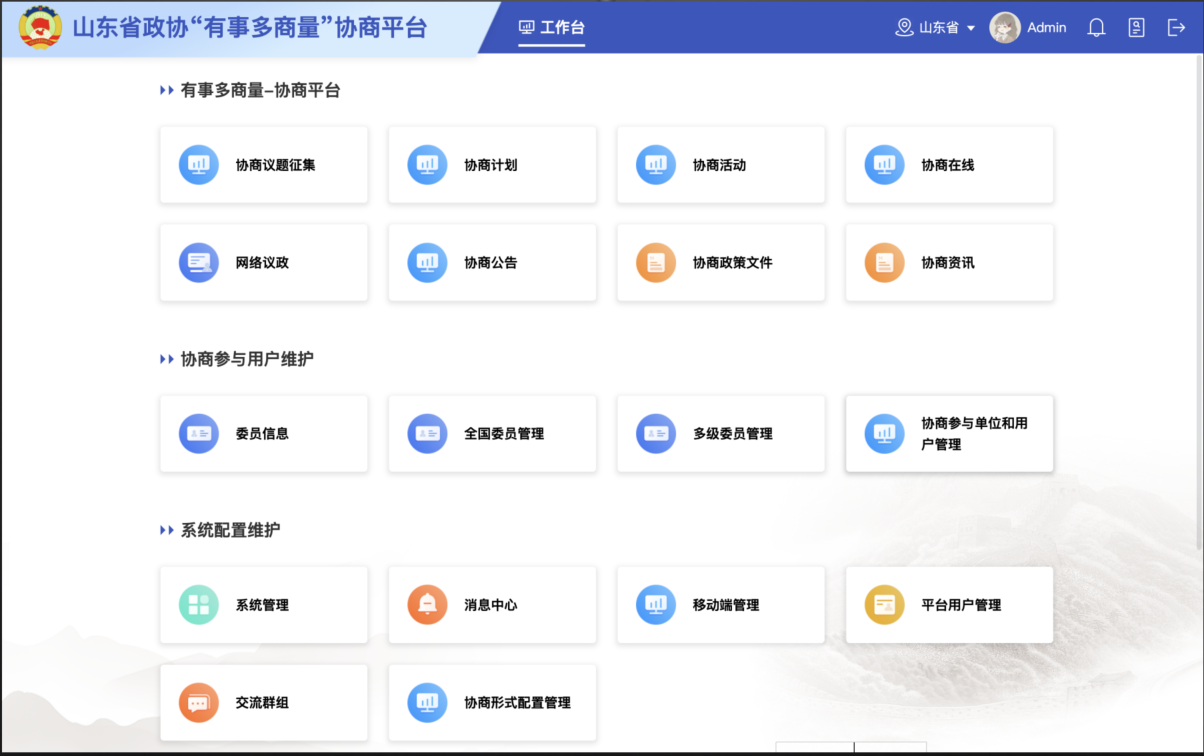Click the notification bell icon
The width and height of the screenshot is (1204, 756).
click(1096, 28)
